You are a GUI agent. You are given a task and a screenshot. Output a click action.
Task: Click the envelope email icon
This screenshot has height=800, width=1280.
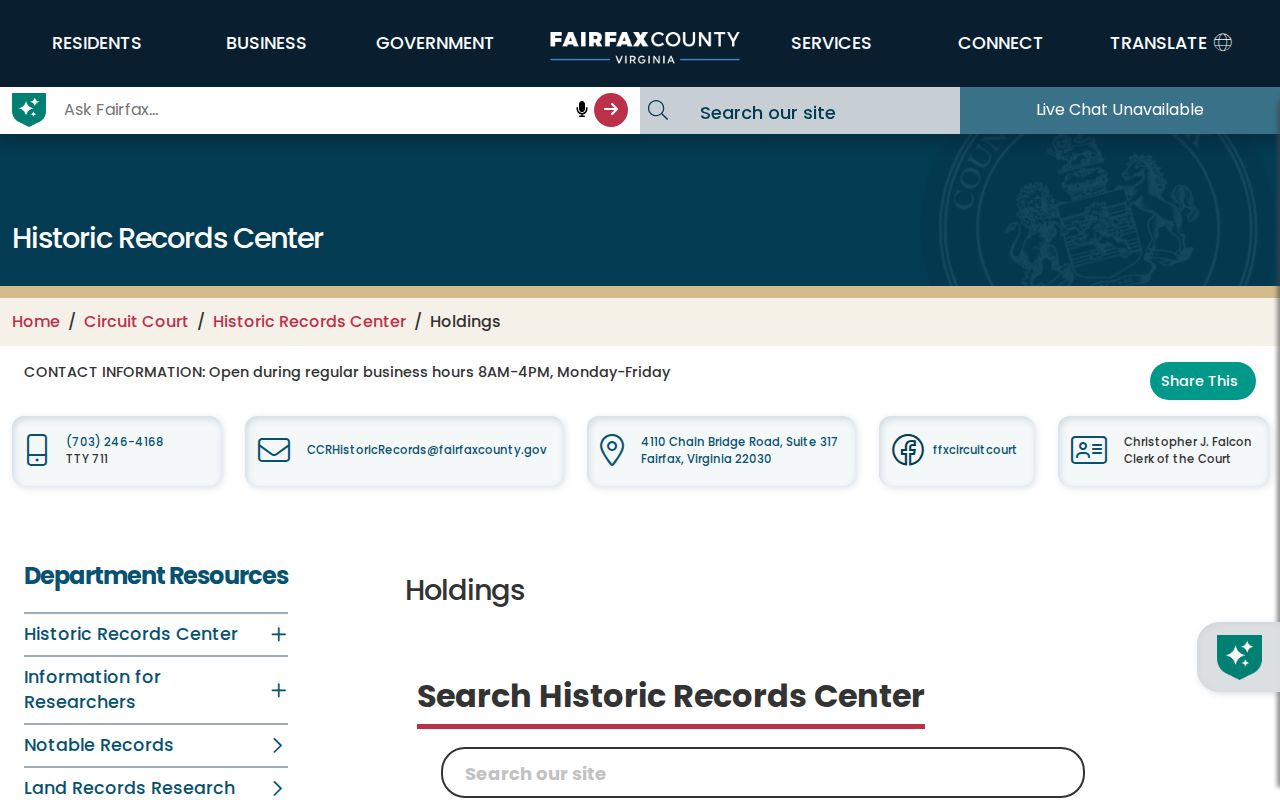coord(274,450)
